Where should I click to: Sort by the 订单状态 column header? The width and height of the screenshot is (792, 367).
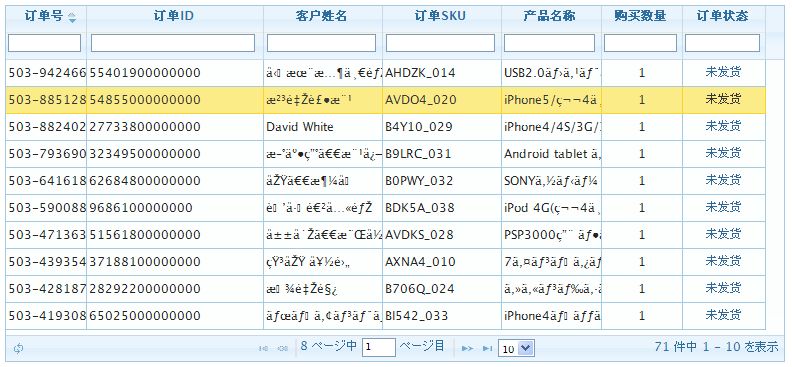coord(722,16)
